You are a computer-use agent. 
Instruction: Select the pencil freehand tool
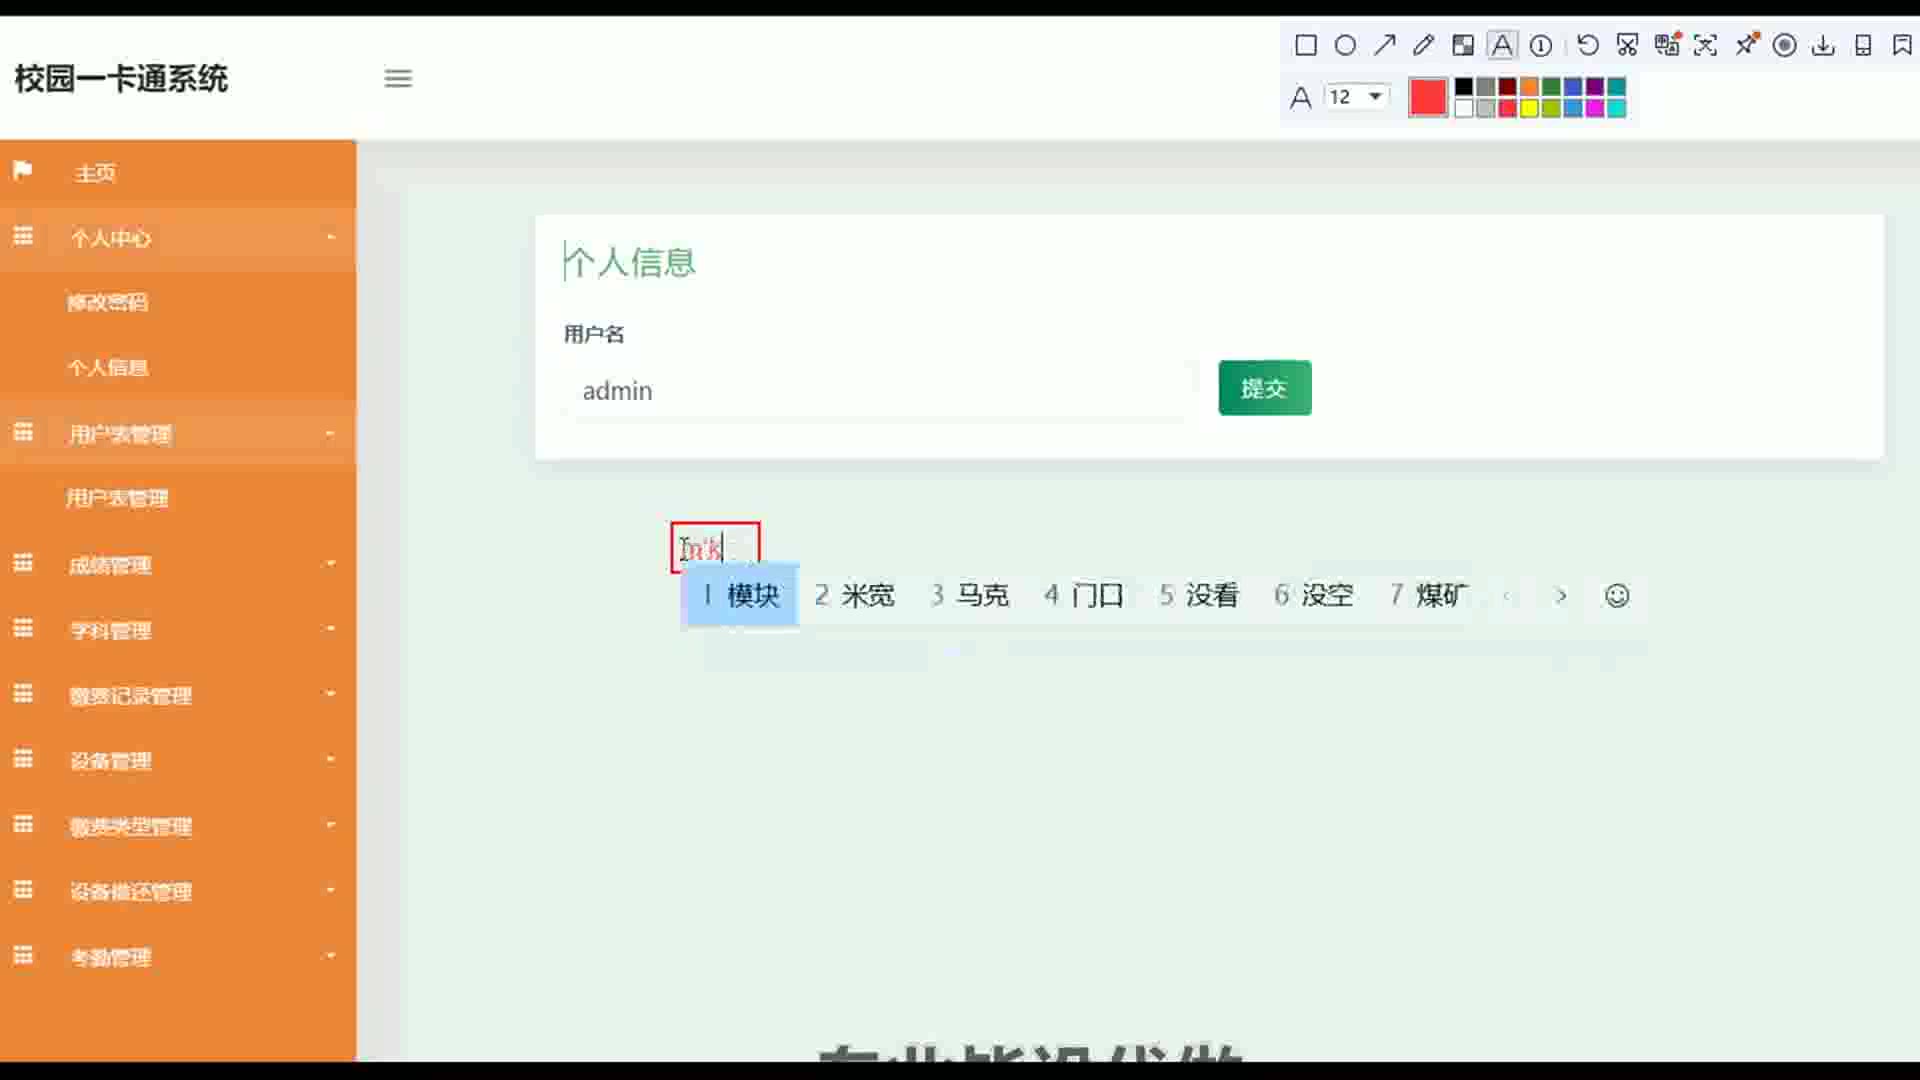[1423, 45]
